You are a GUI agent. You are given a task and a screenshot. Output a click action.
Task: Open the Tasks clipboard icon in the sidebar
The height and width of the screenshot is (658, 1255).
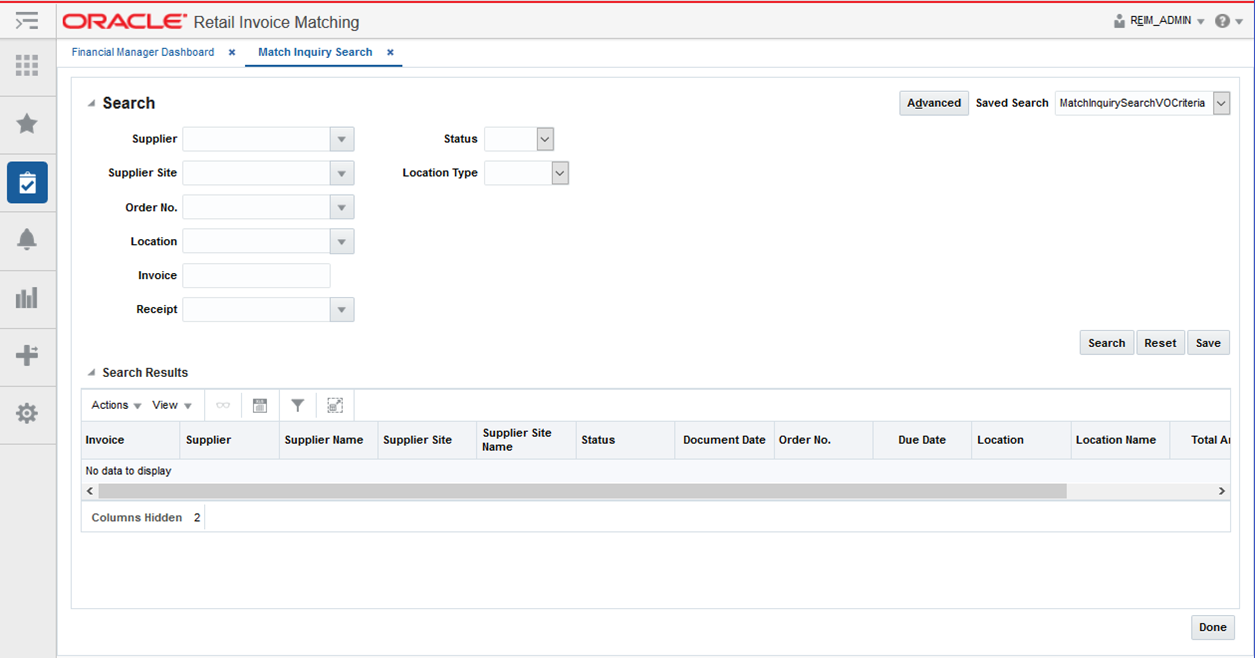(x=27, y=182)
